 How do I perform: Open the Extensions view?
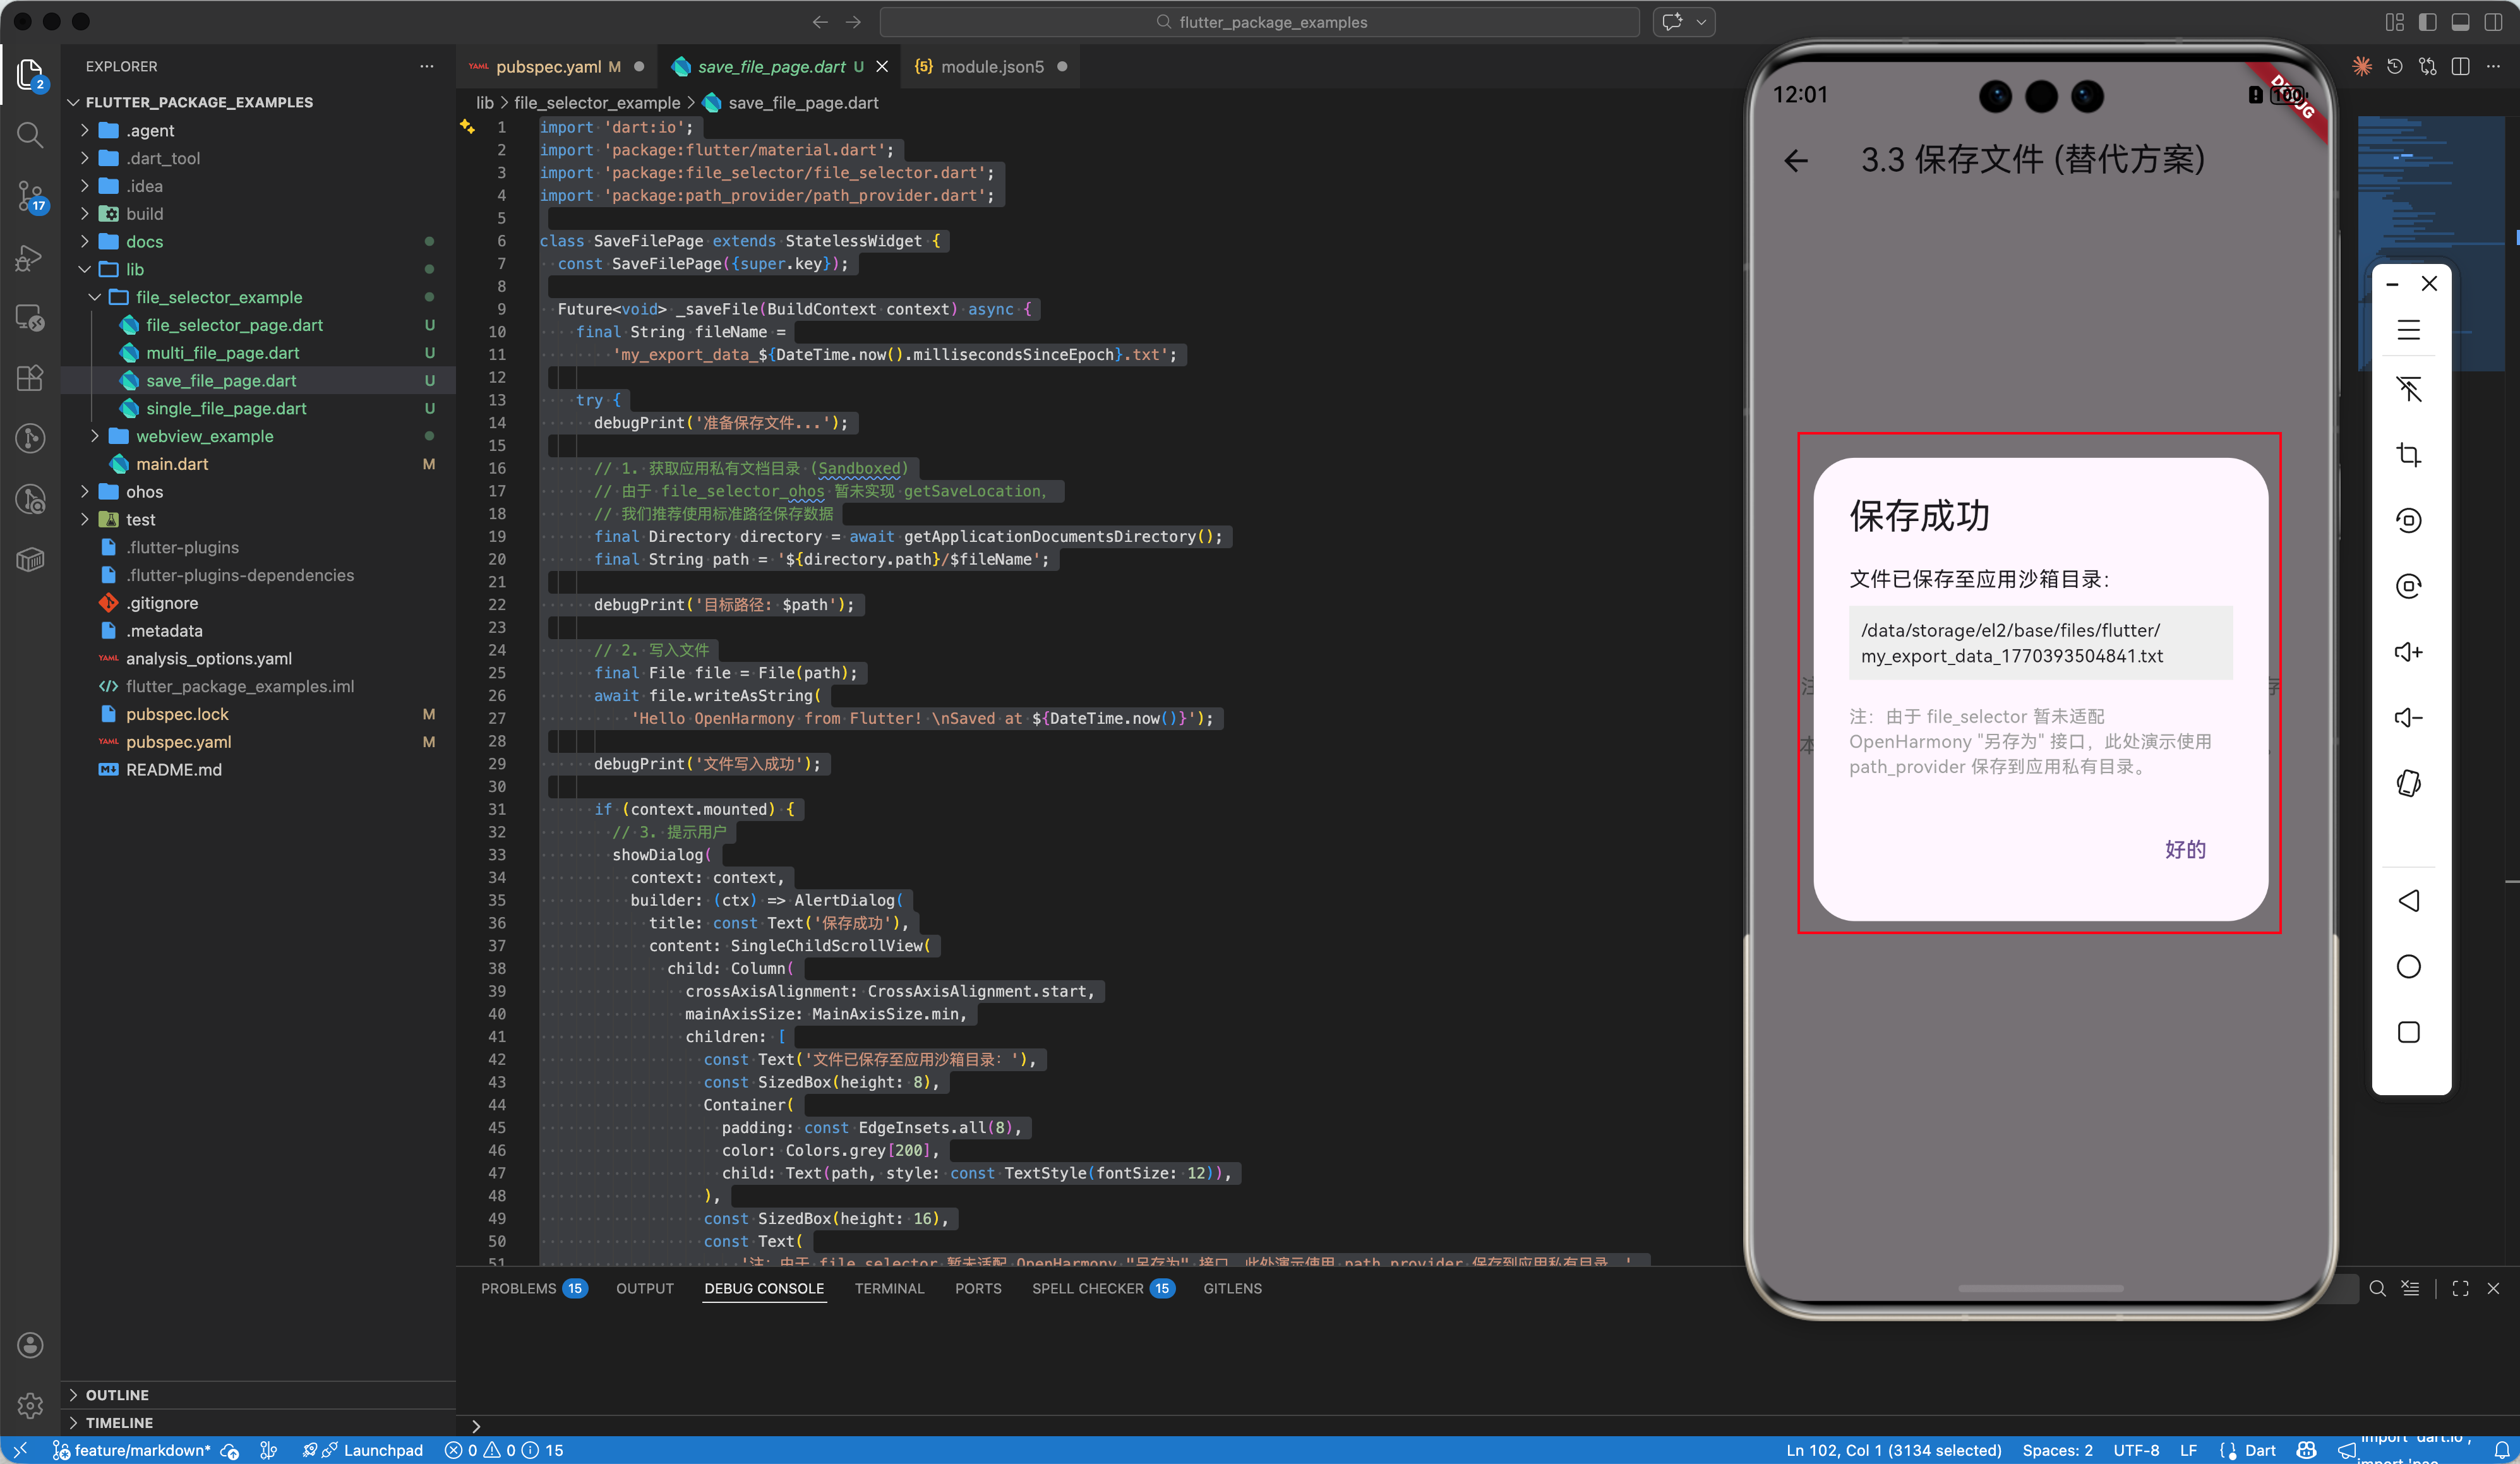click(x=30, y=377)
